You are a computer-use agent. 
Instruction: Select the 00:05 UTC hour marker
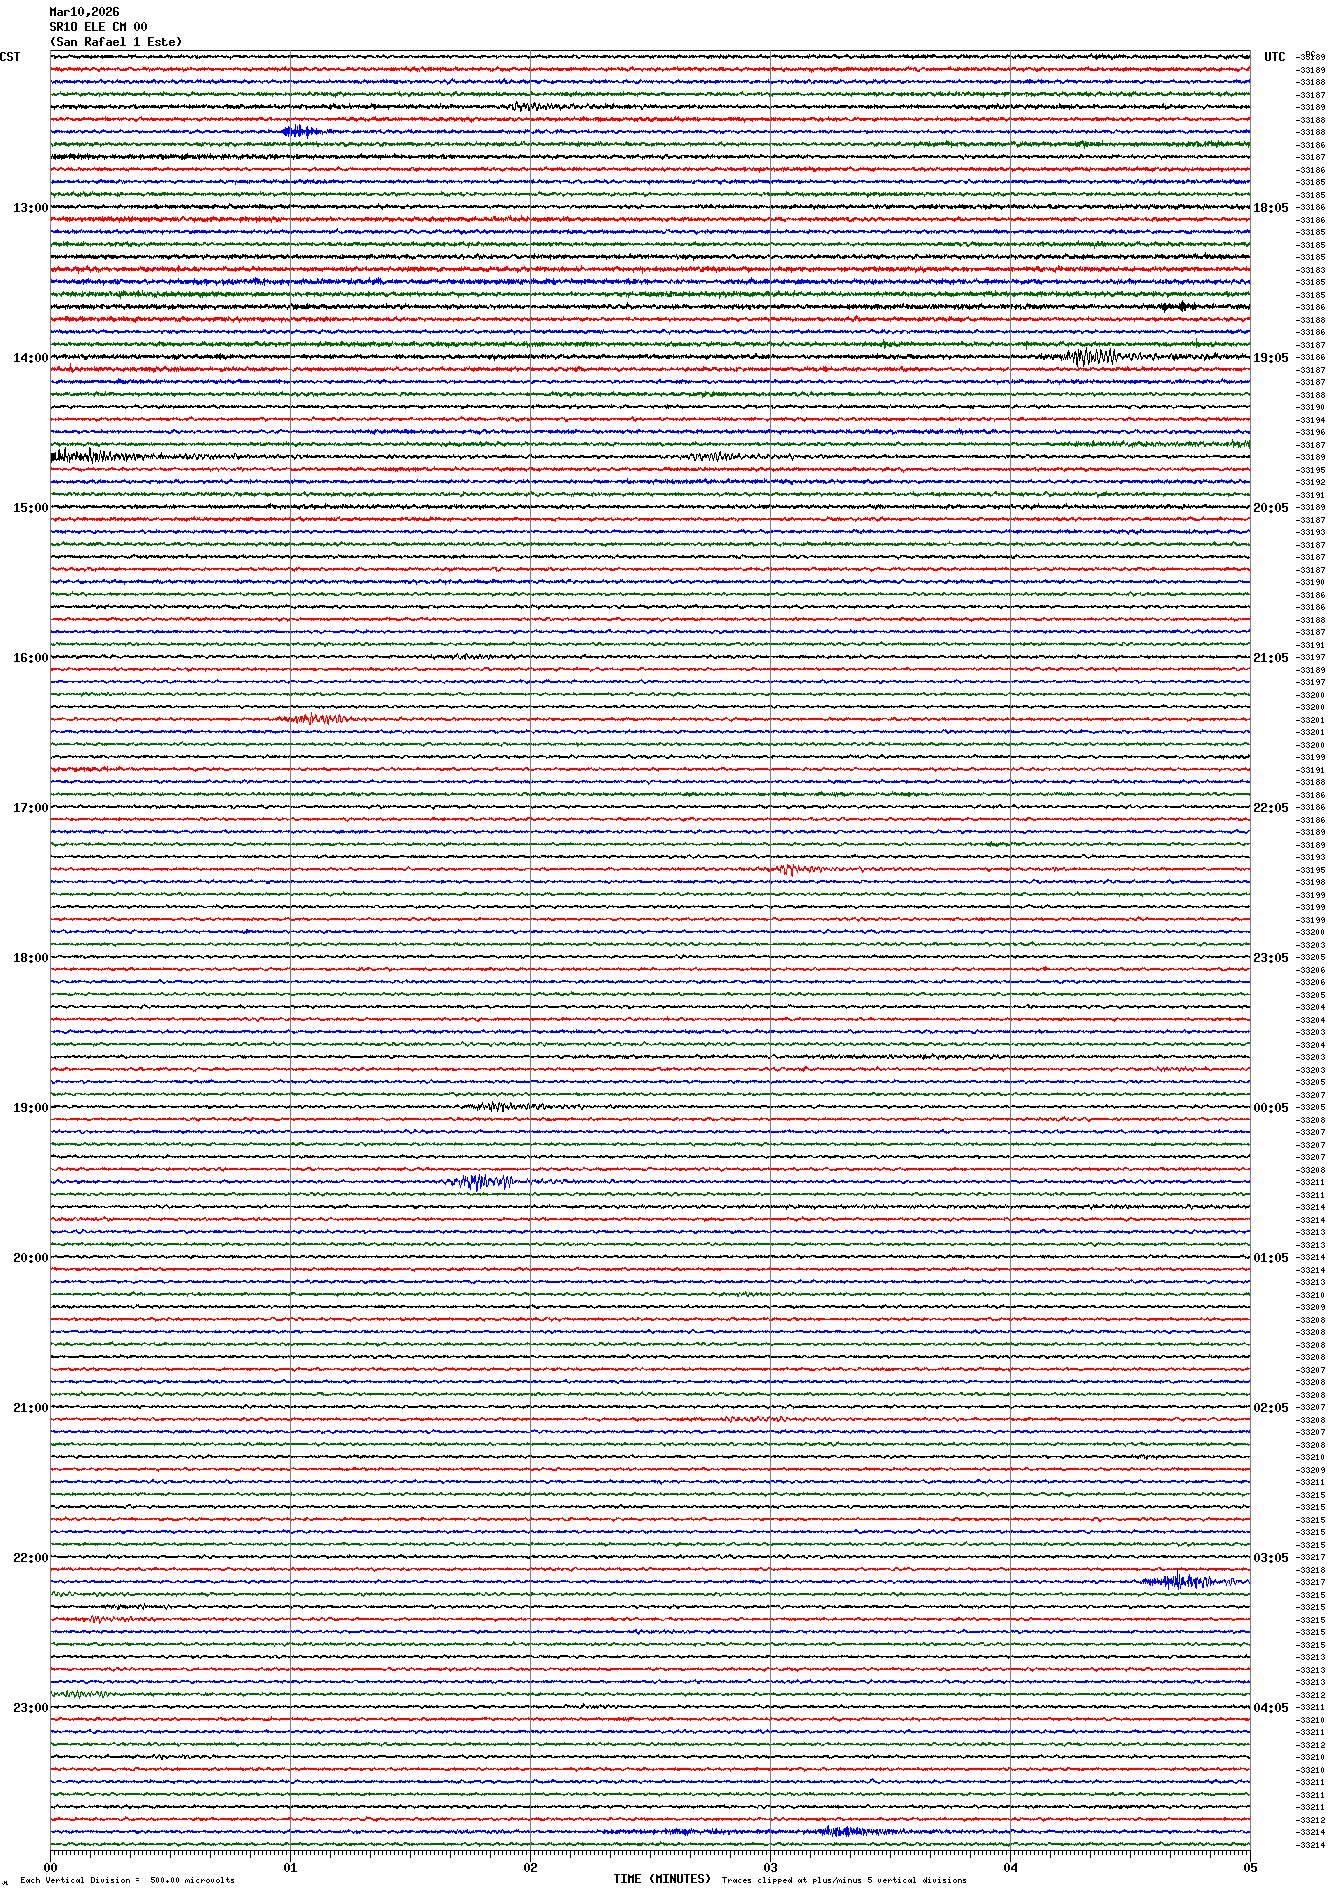pos(1270,1108)
